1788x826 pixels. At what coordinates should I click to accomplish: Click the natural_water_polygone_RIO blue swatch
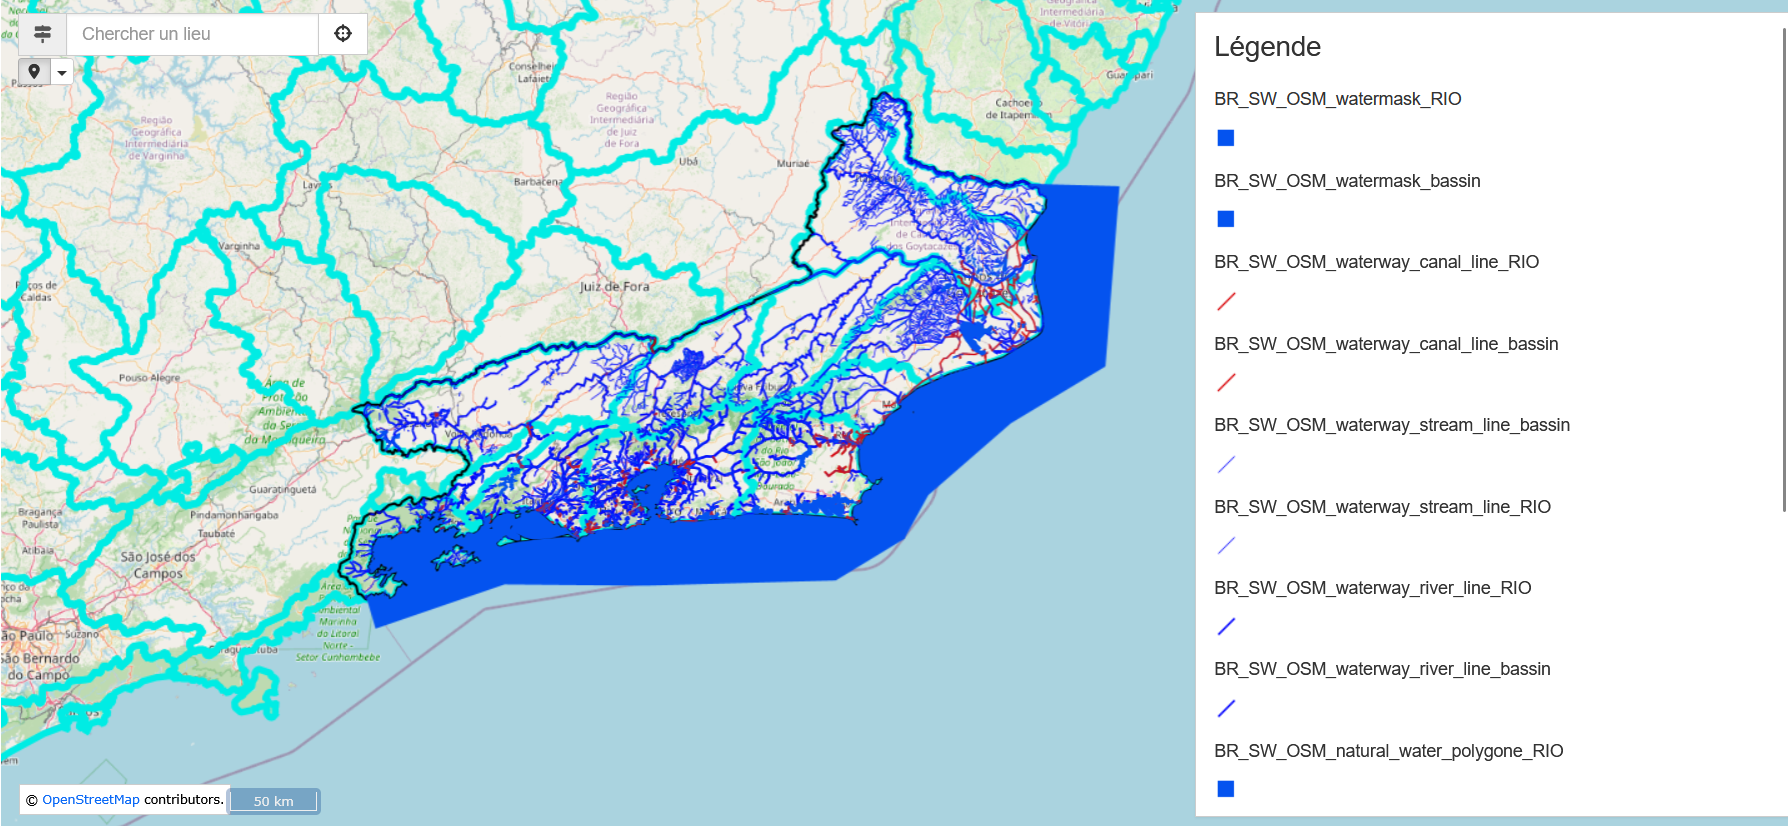(x=1226, y=789)
